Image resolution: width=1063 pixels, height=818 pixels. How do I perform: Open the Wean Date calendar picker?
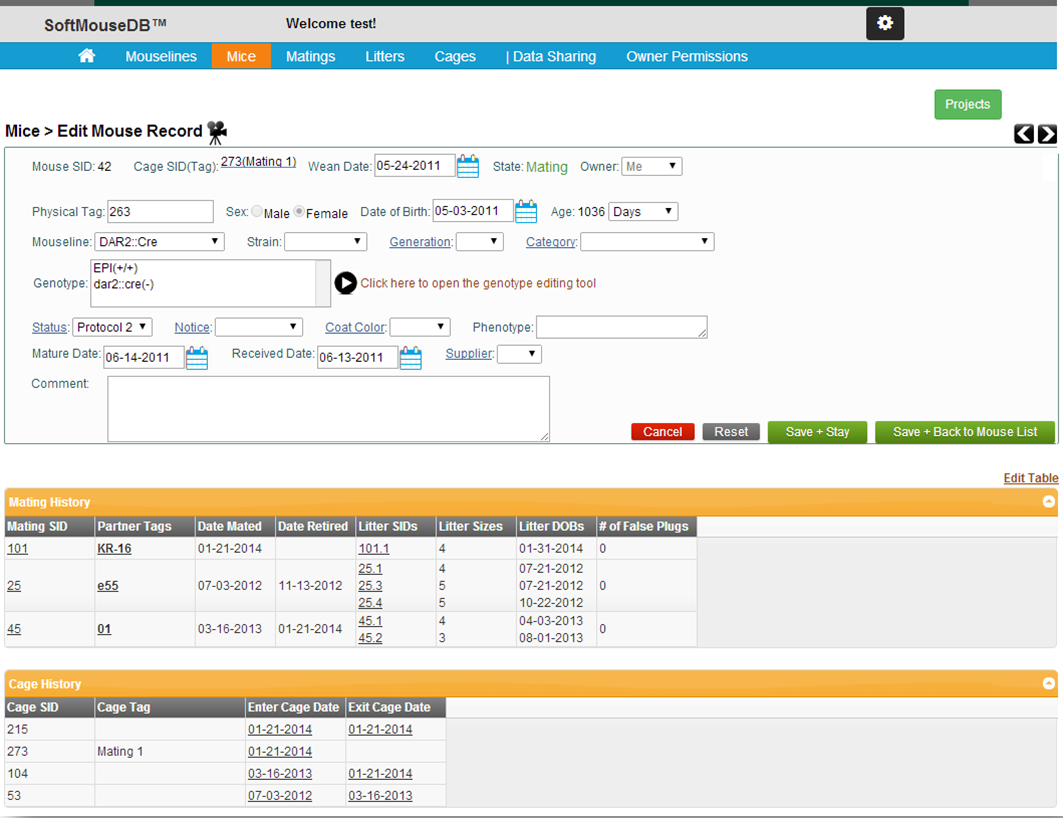click(x=467, y=165)
